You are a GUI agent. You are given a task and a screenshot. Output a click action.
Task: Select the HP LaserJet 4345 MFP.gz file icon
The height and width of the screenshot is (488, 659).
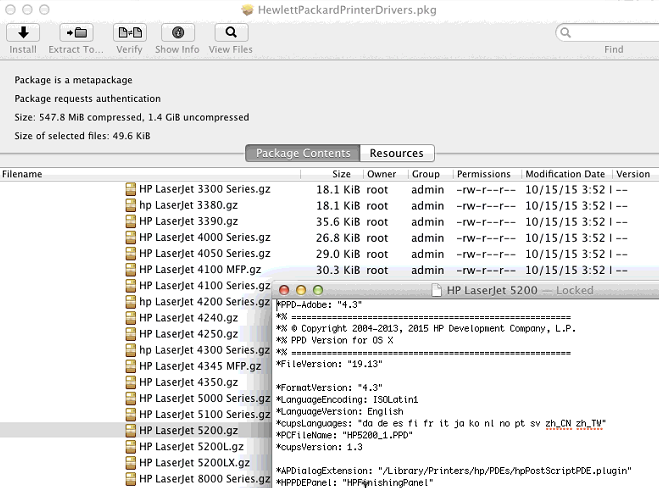coord(131,366)
